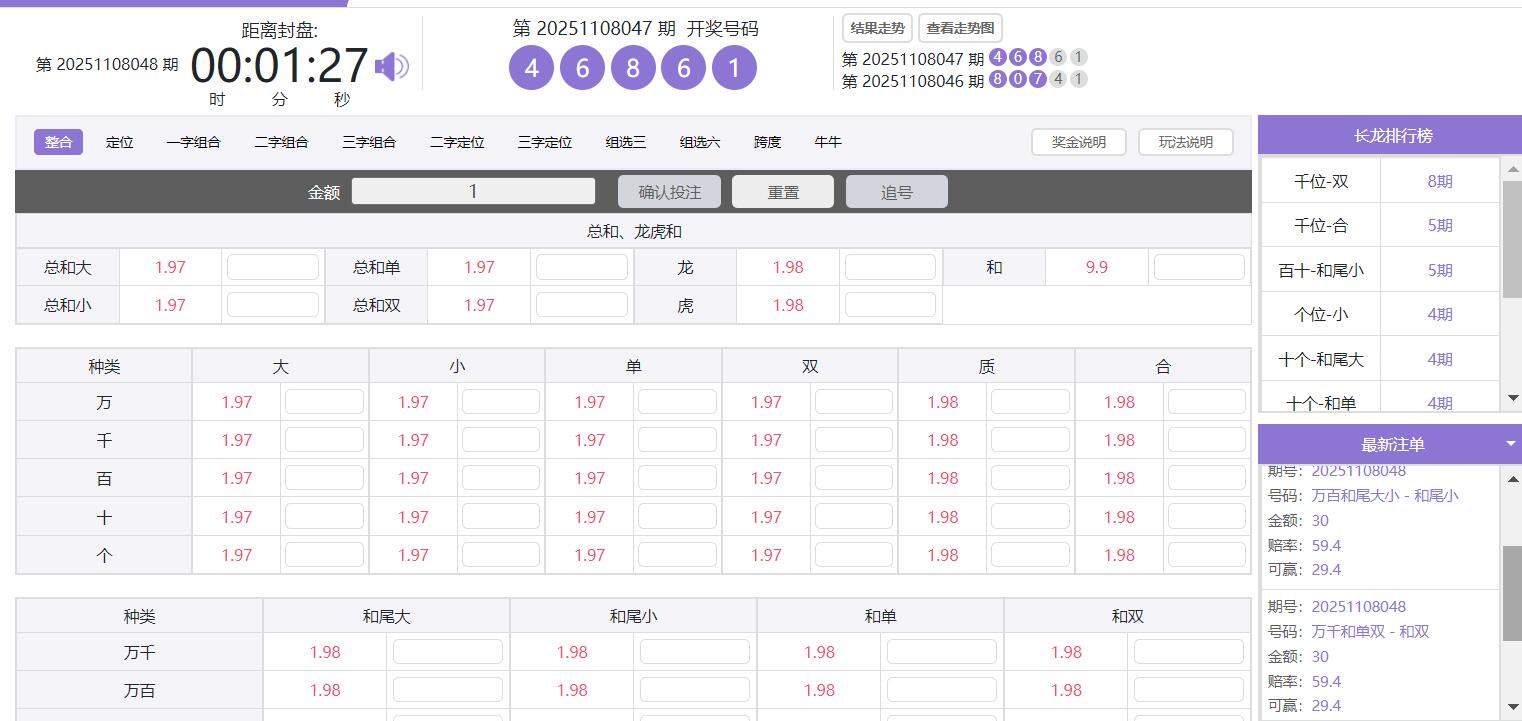Click the winning number ball 4
Viewport: 1522px width, 721px height.
[531, 68]
